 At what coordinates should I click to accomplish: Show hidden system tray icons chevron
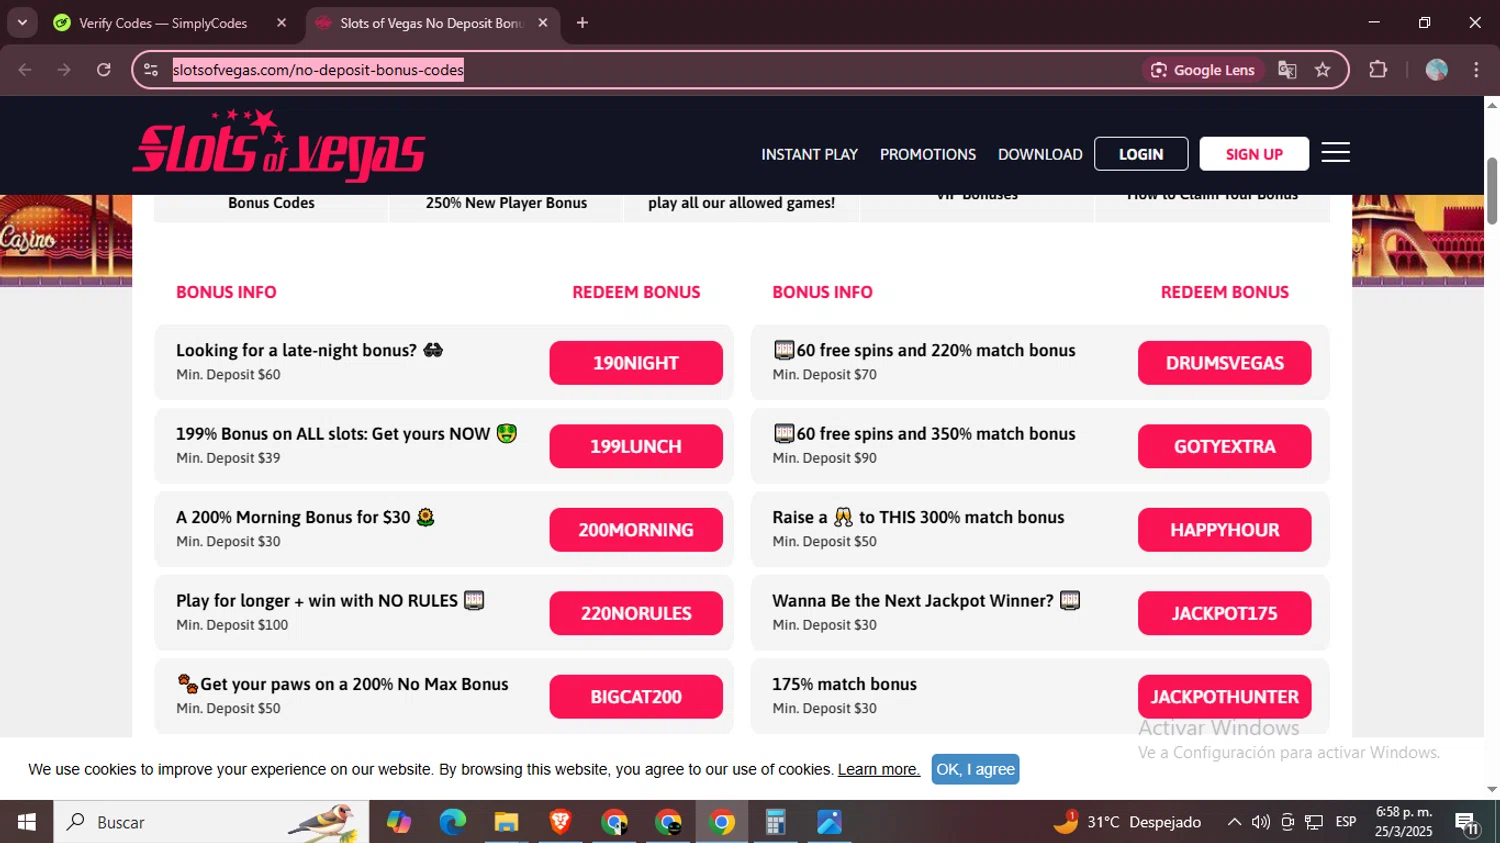pyautogui.click(x=1234, y=822)
